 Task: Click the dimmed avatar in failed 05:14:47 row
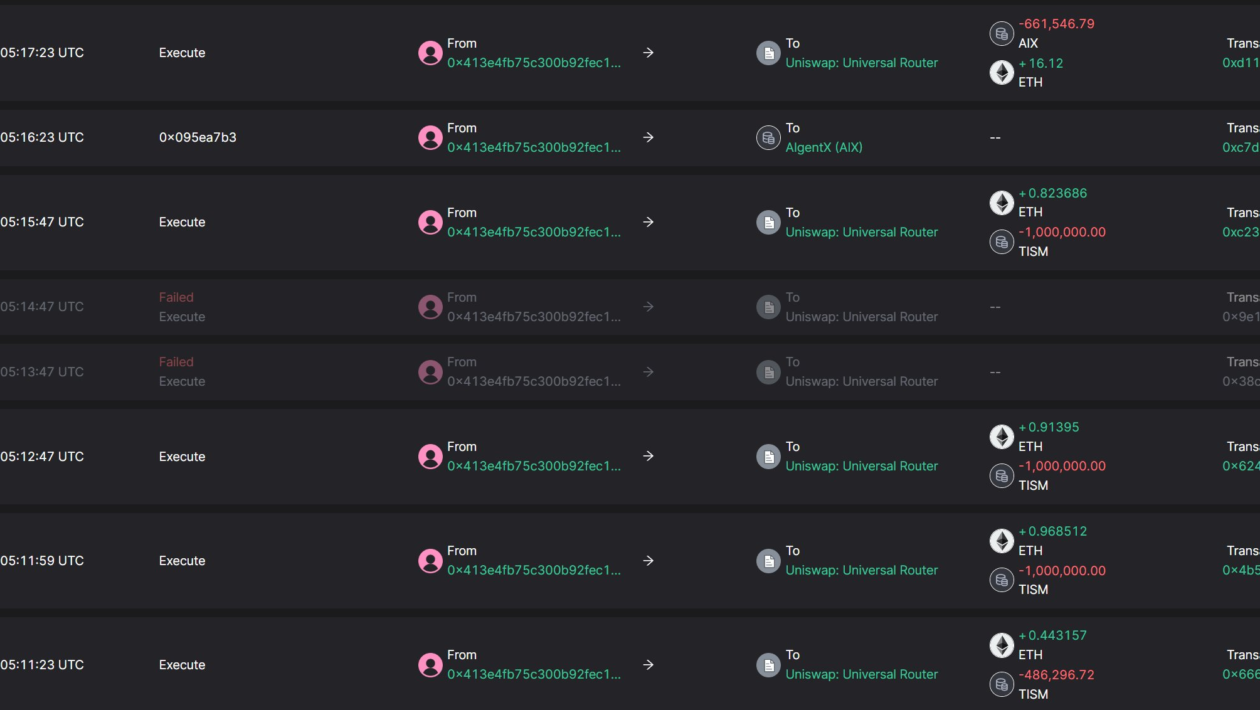coord(430,307)
